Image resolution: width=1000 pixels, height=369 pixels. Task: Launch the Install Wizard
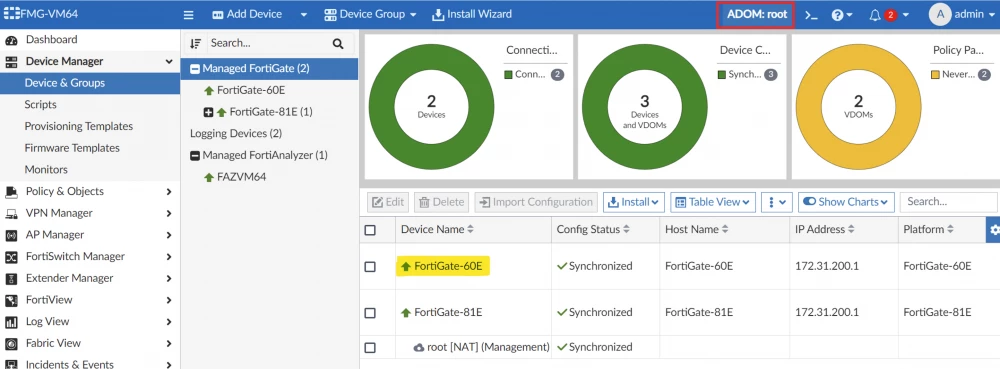click(472, 14)
